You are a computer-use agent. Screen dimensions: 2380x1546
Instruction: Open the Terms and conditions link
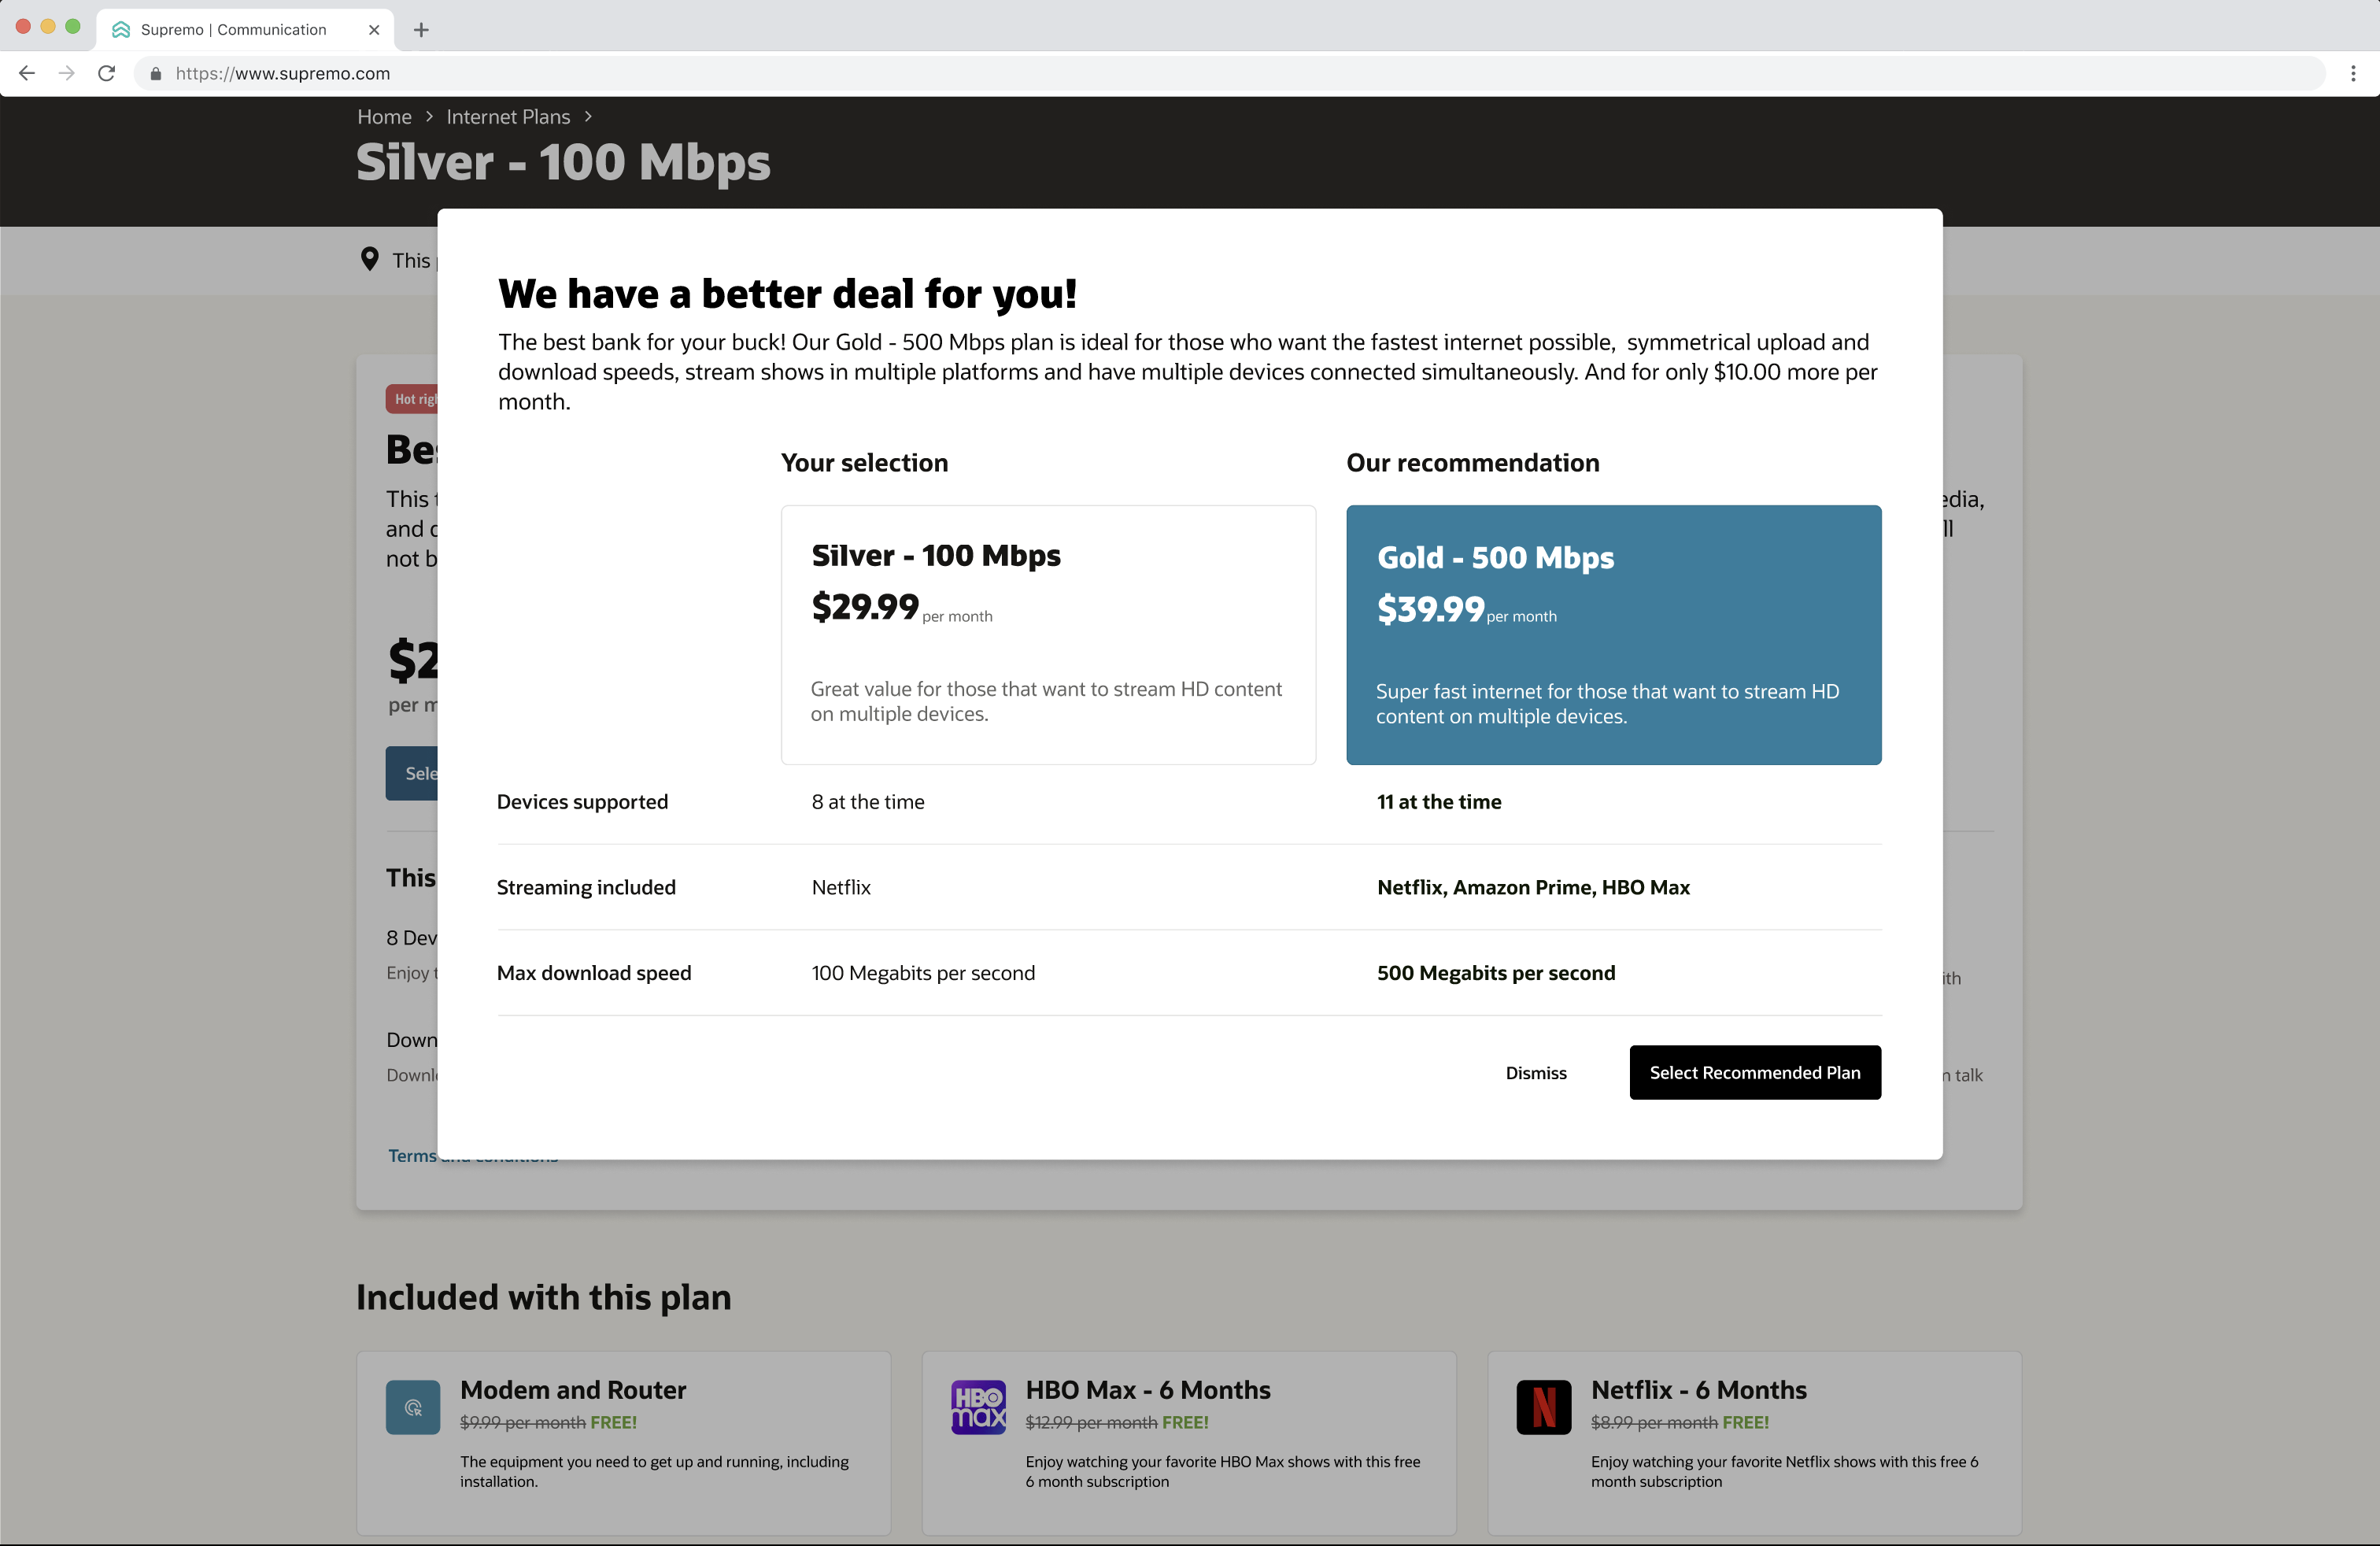pos(412,1156)
